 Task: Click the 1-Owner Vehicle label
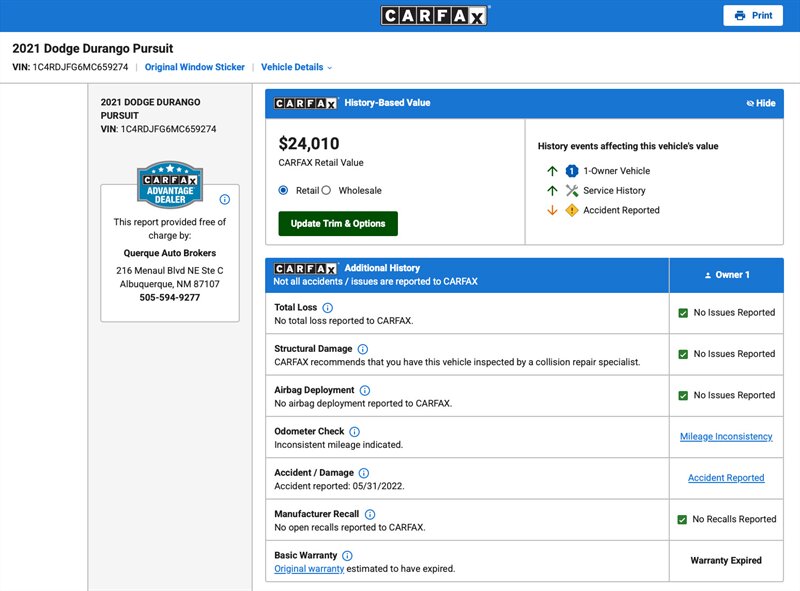[617, 171]
